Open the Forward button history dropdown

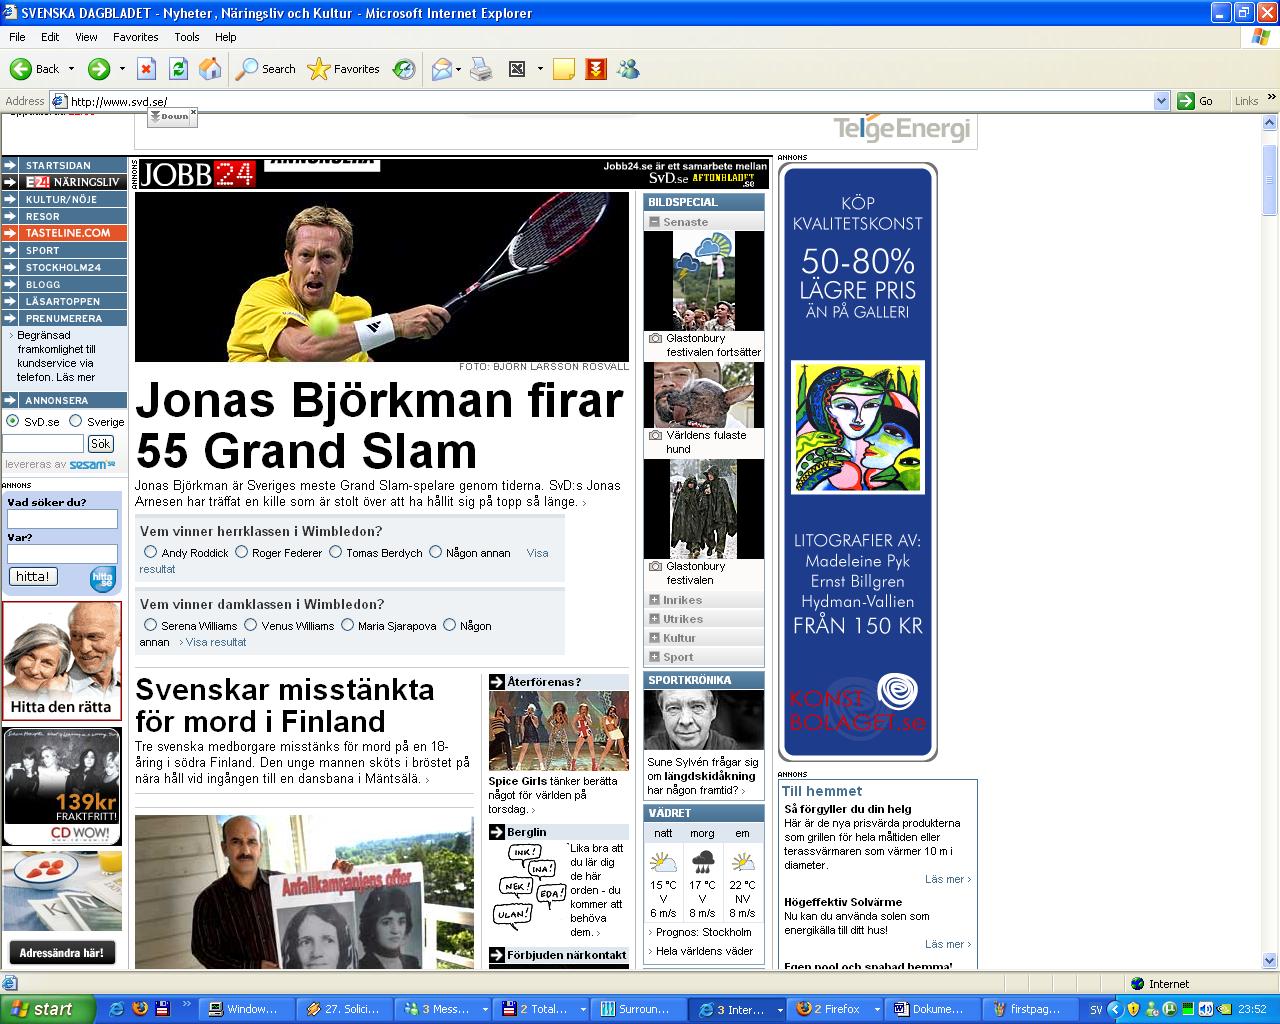tap(122, 69)
